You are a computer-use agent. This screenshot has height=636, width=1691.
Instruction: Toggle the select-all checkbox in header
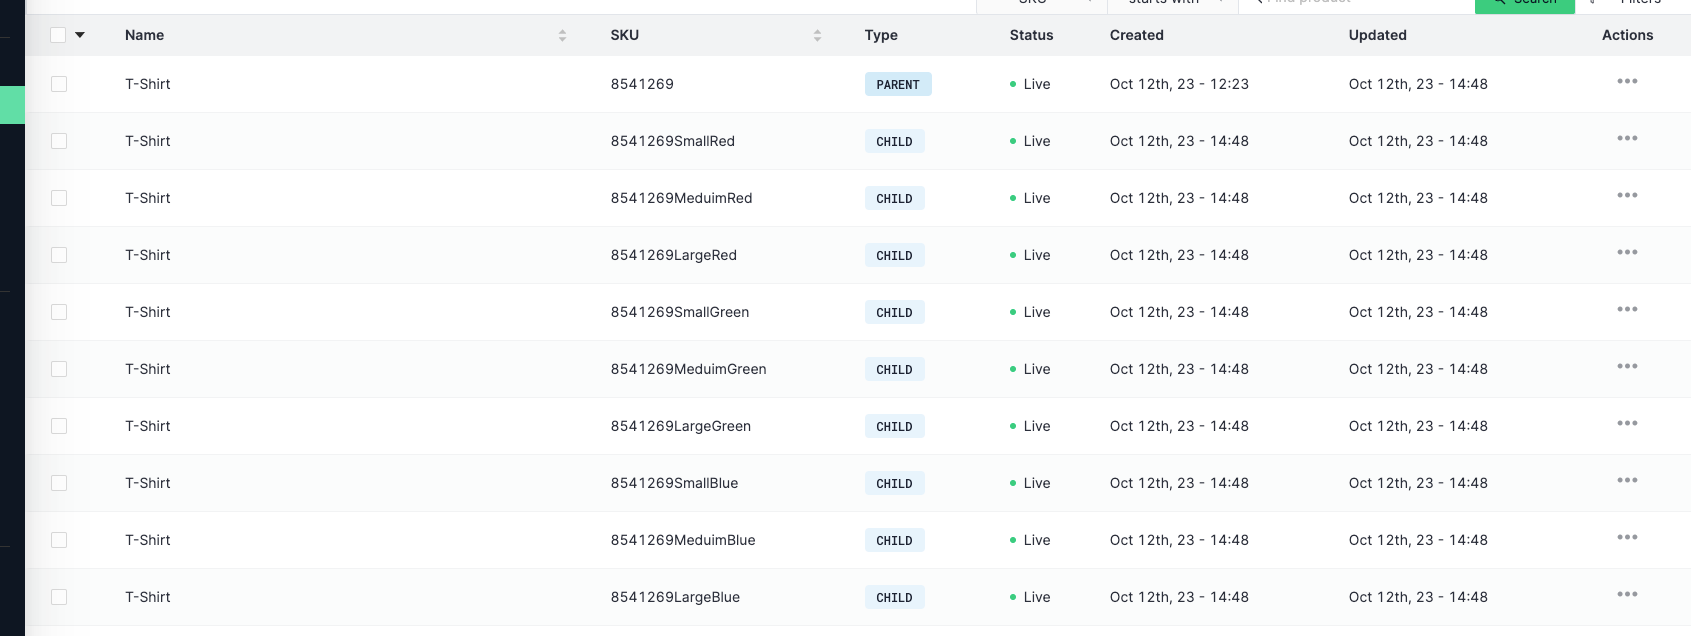58,35
